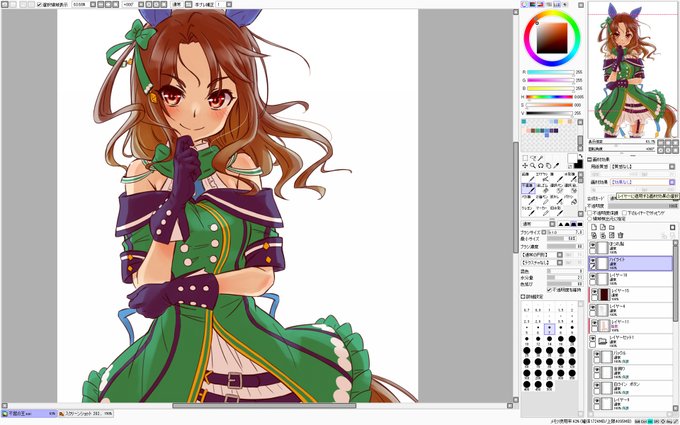Image resolution: width=680 pixels, height=425 pixels.
Task: Click the navigator preview thumbnail
Action: tap(634, 70)
